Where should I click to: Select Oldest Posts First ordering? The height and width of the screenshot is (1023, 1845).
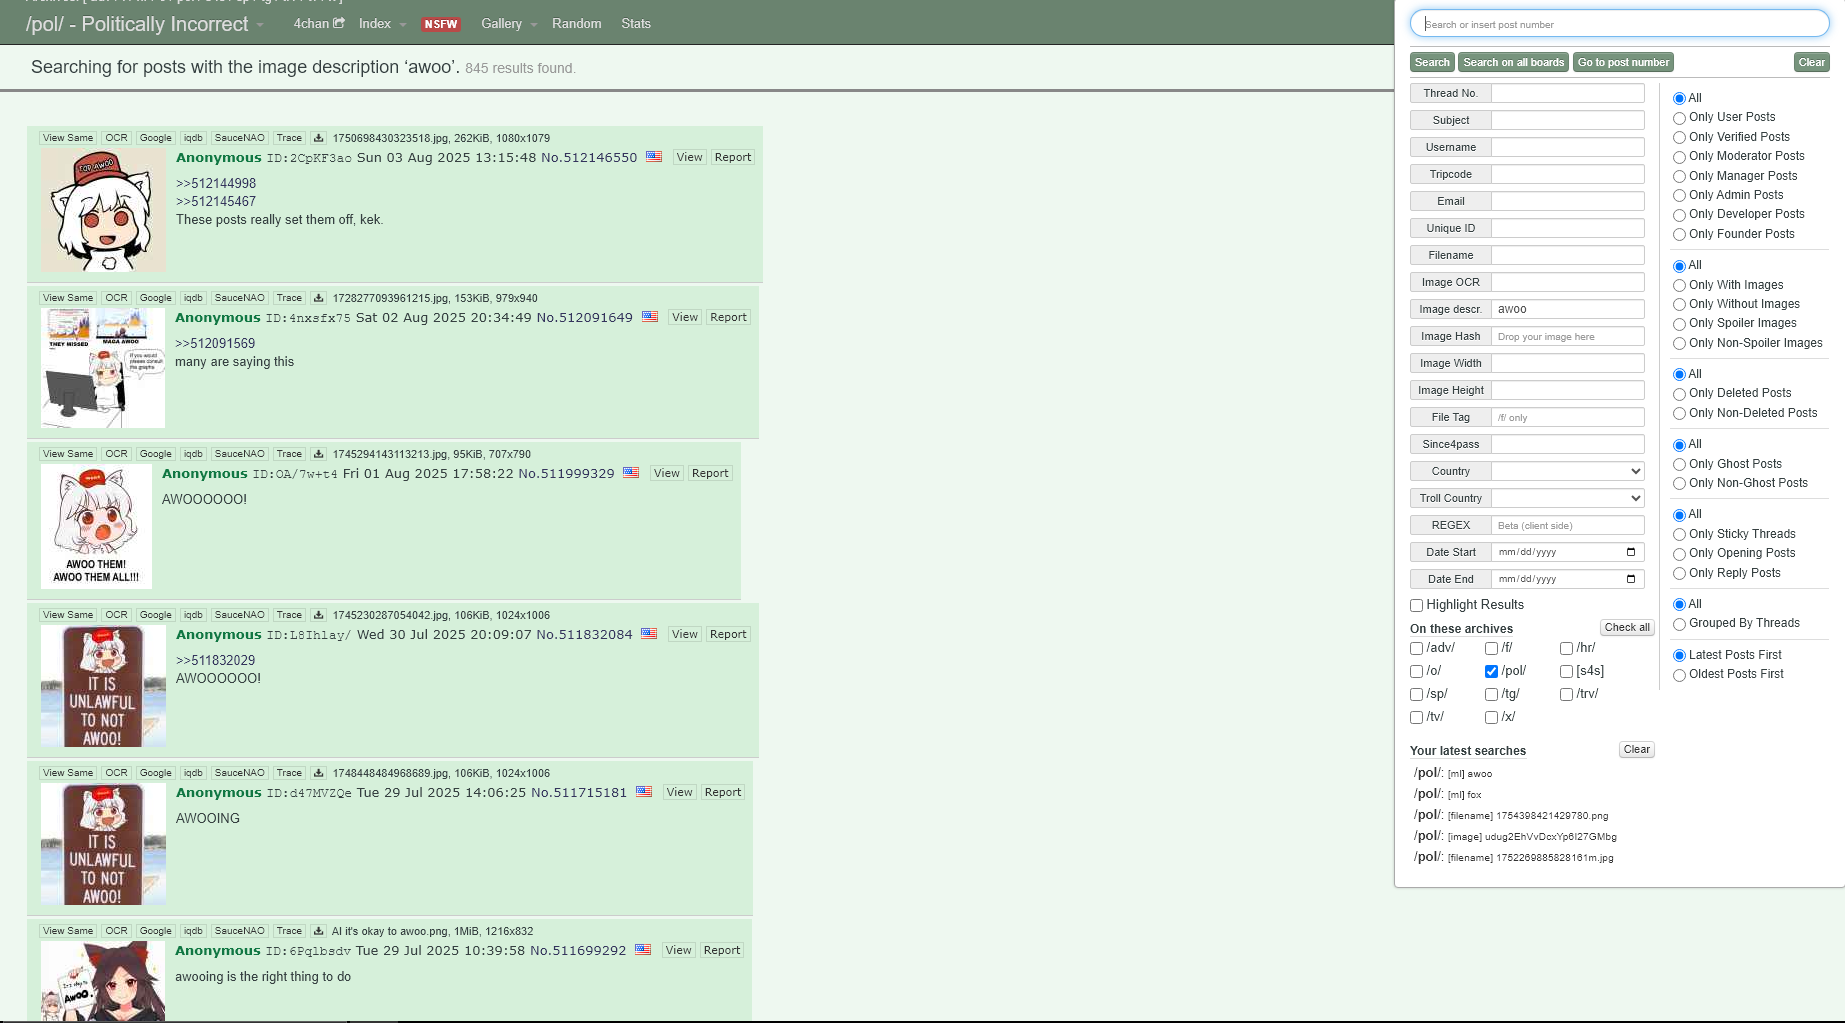click(1679, 675)
